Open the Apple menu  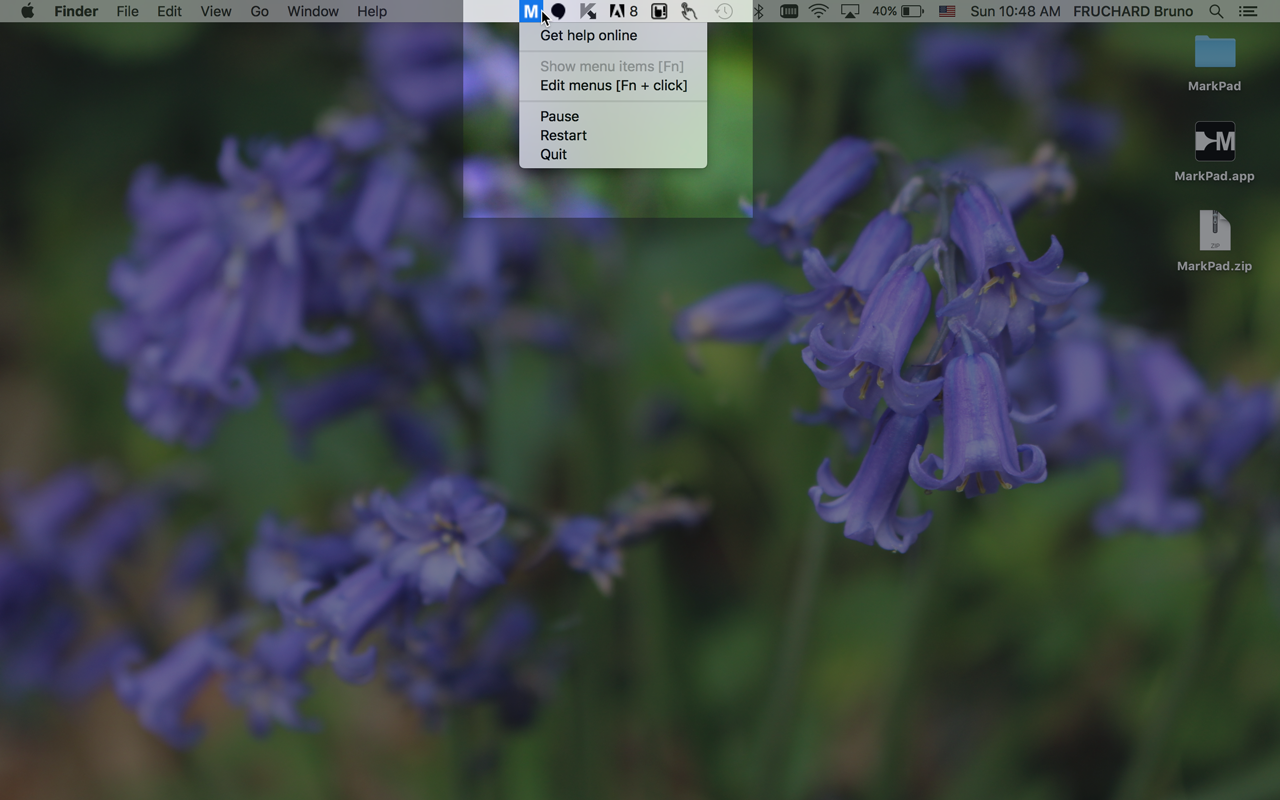click(27, 11)
